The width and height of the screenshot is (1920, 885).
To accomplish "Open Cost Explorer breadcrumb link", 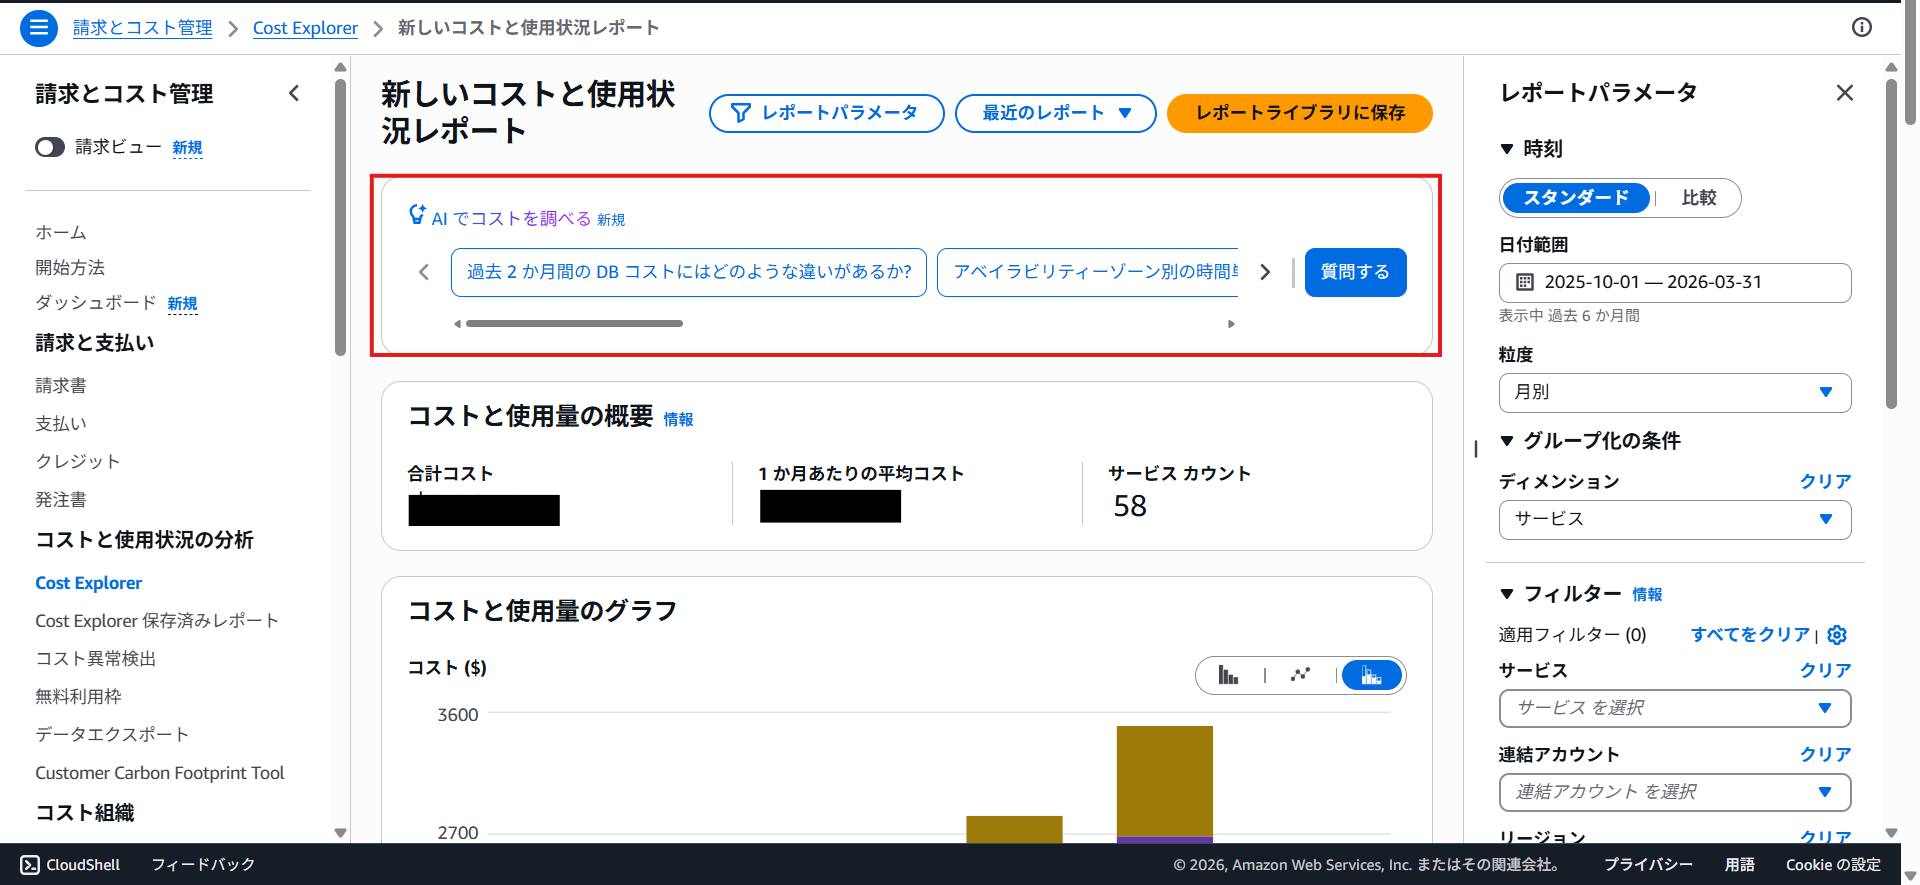I will (x=305, y=28).
